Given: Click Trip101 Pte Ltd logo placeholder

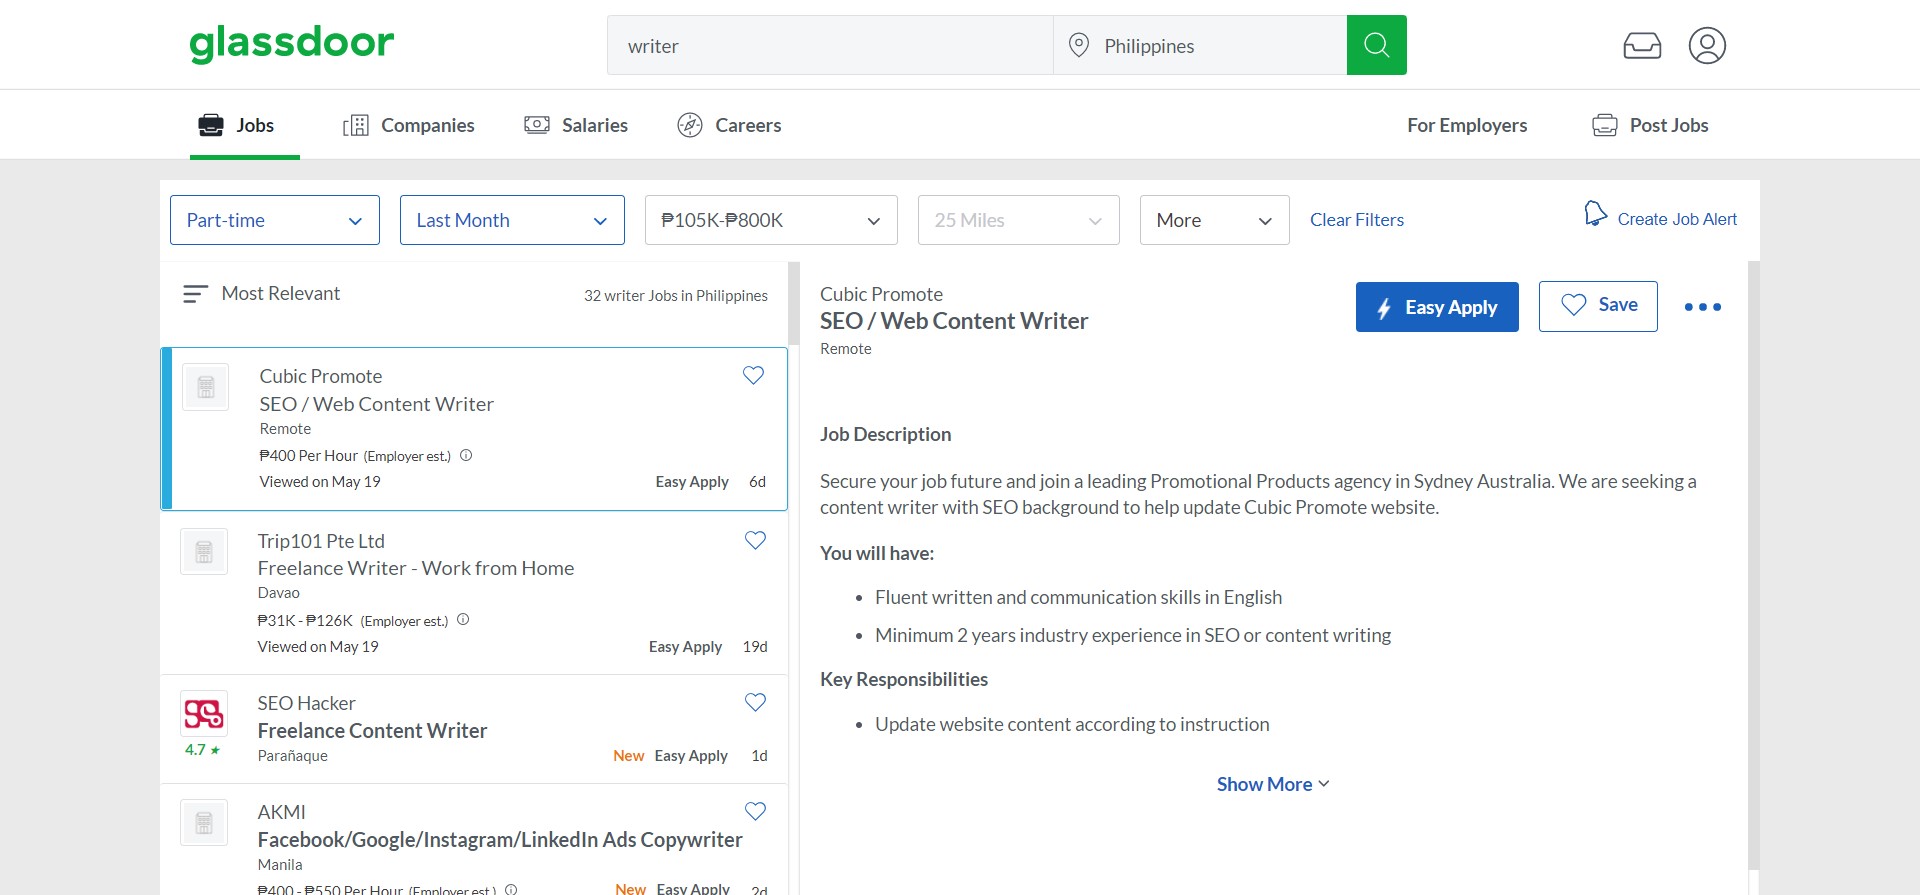Looking at the screenshot, I should click(204, 552).
